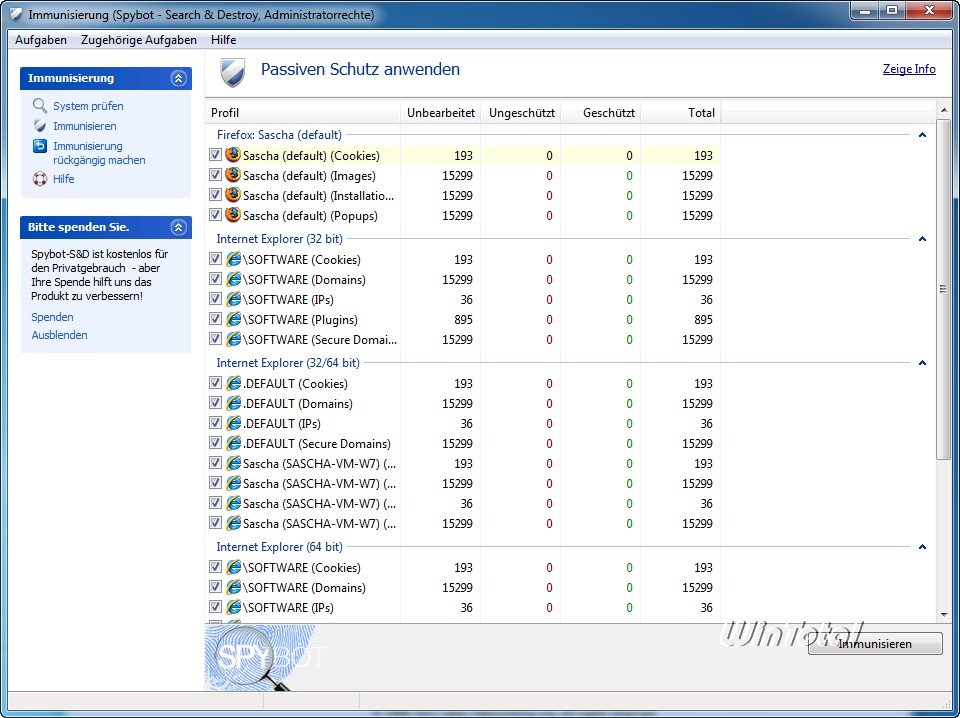Click the undo icon for Immunisierung rückgängig machen
Image resolution: width=960 pixels, height=718 pixels.
tap(40, 146)
